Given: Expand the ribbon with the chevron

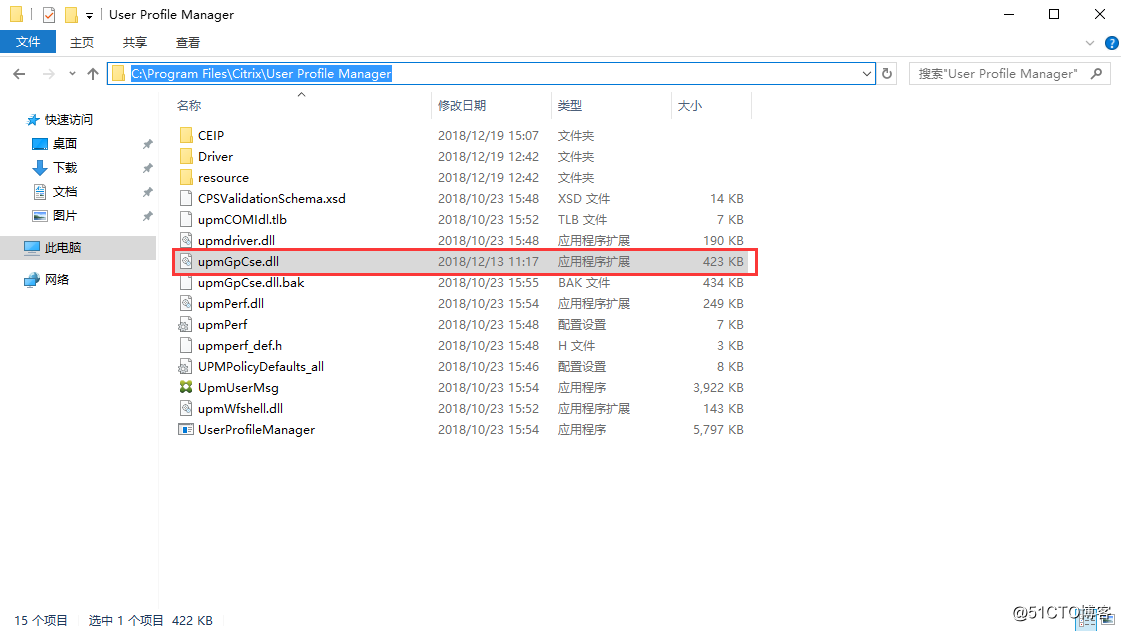Looking at the screenshot, I should click(x=1090, y=43).
